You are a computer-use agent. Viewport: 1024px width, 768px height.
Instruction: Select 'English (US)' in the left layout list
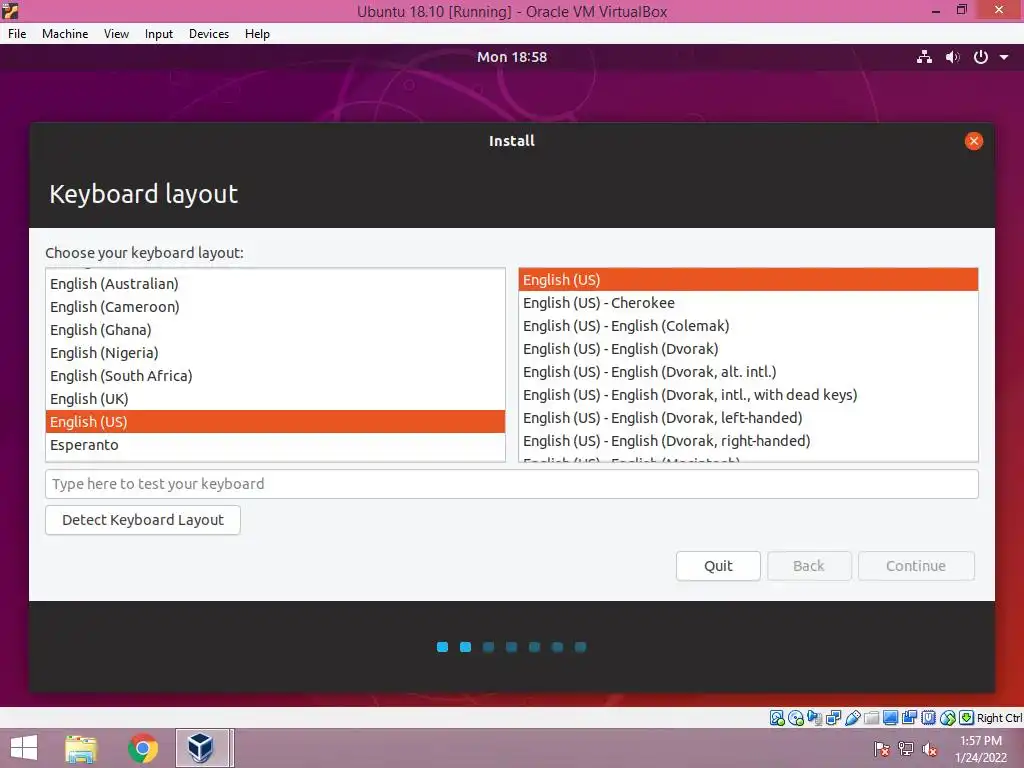[276, 422]
